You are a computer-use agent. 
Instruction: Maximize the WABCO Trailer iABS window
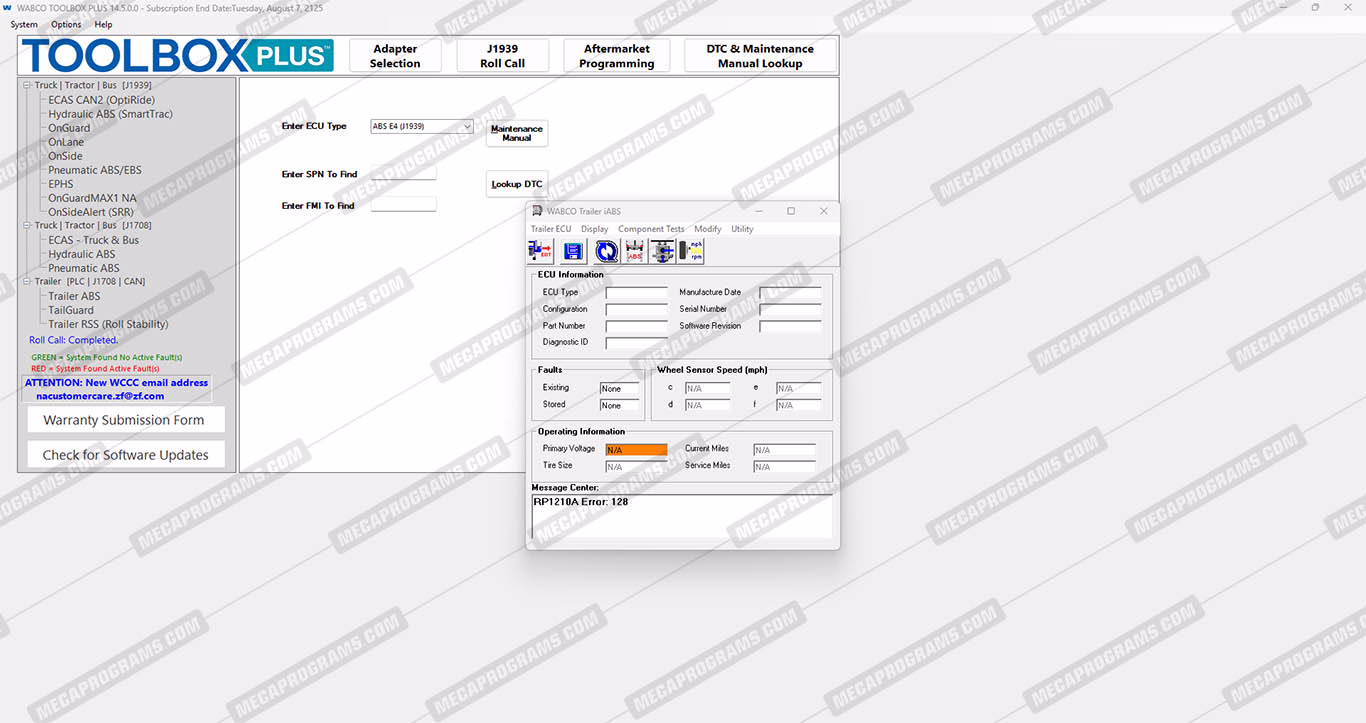[x=791, y=211]
